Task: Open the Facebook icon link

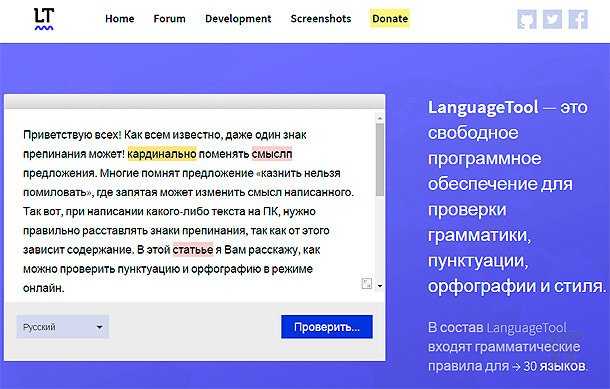Action: point(578,19)
